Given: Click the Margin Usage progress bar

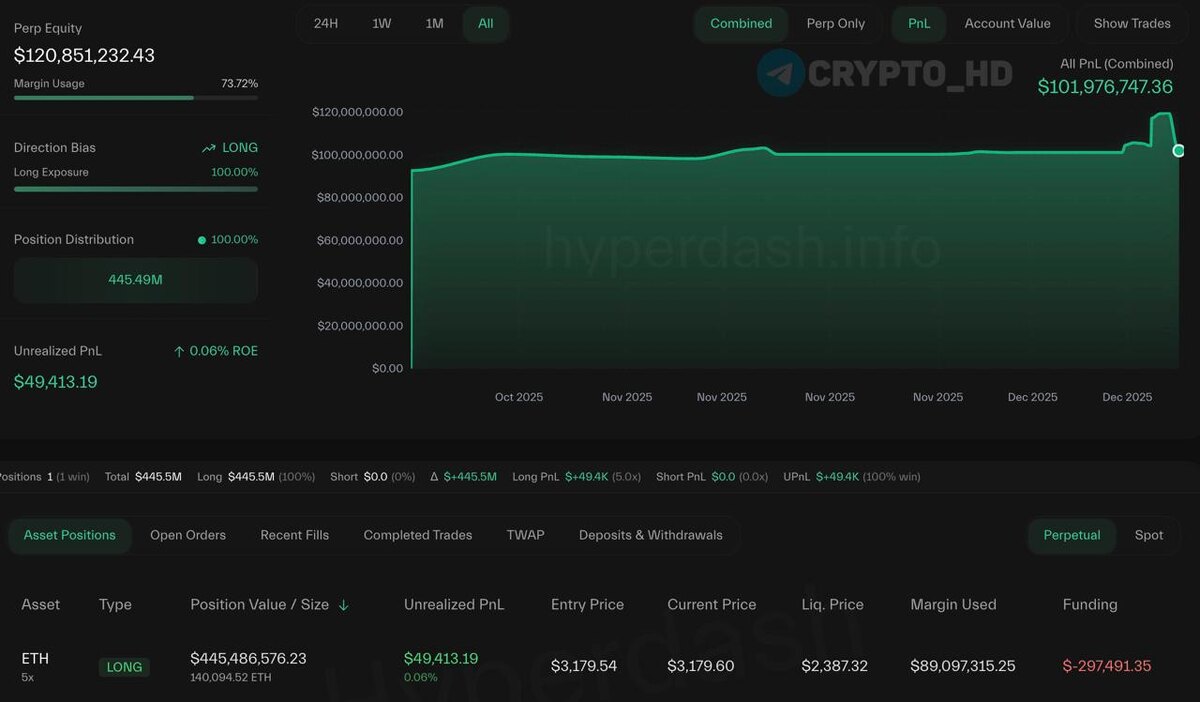Looking at the screenshot, I should tap(136, 98).
